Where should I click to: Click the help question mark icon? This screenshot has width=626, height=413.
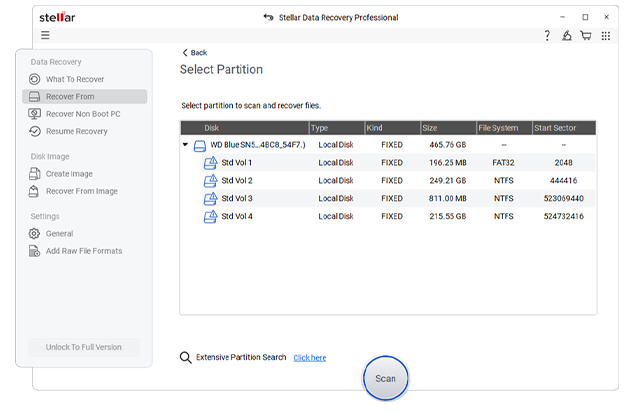pyautogui.click(x=547, y=36)
